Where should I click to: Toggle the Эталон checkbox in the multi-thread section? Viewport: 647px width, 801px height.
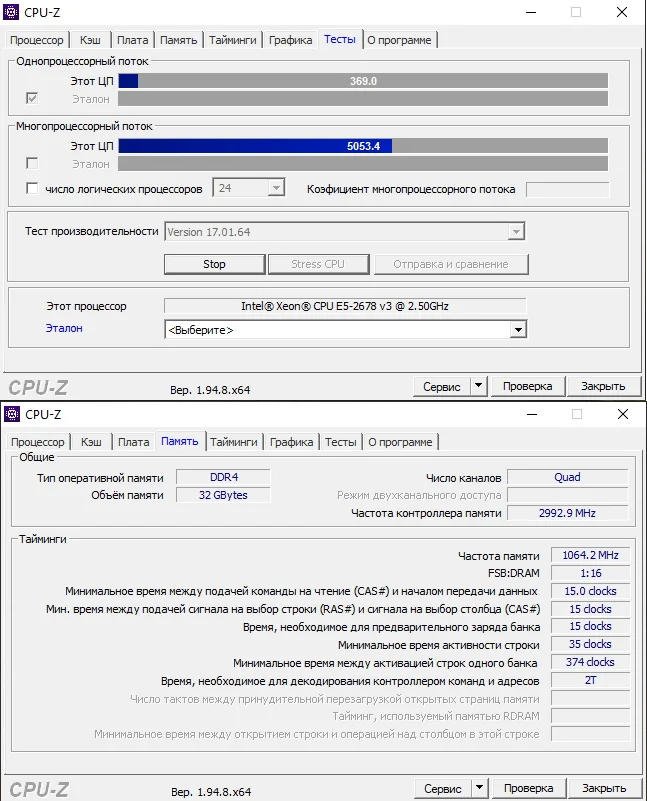[x=32, y=163]
